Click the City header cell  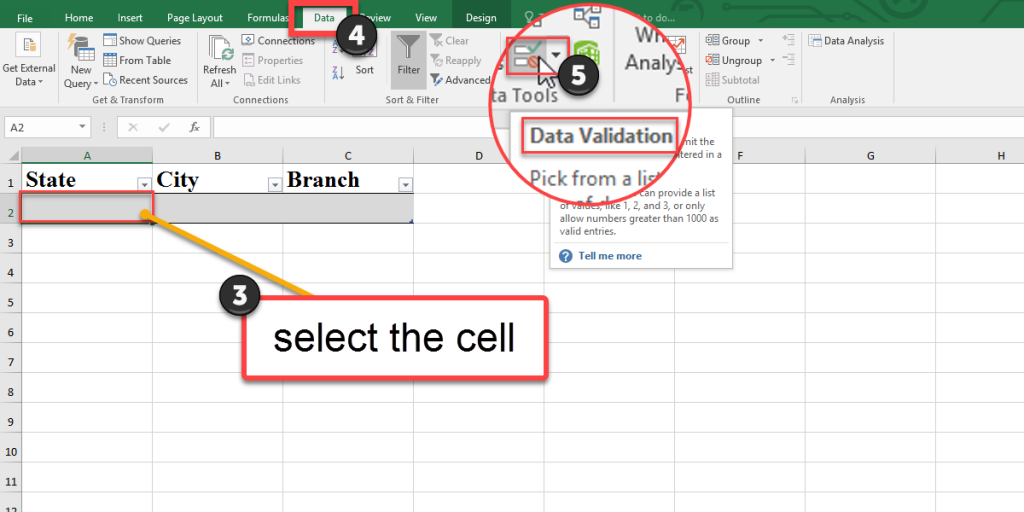[218, 180]
